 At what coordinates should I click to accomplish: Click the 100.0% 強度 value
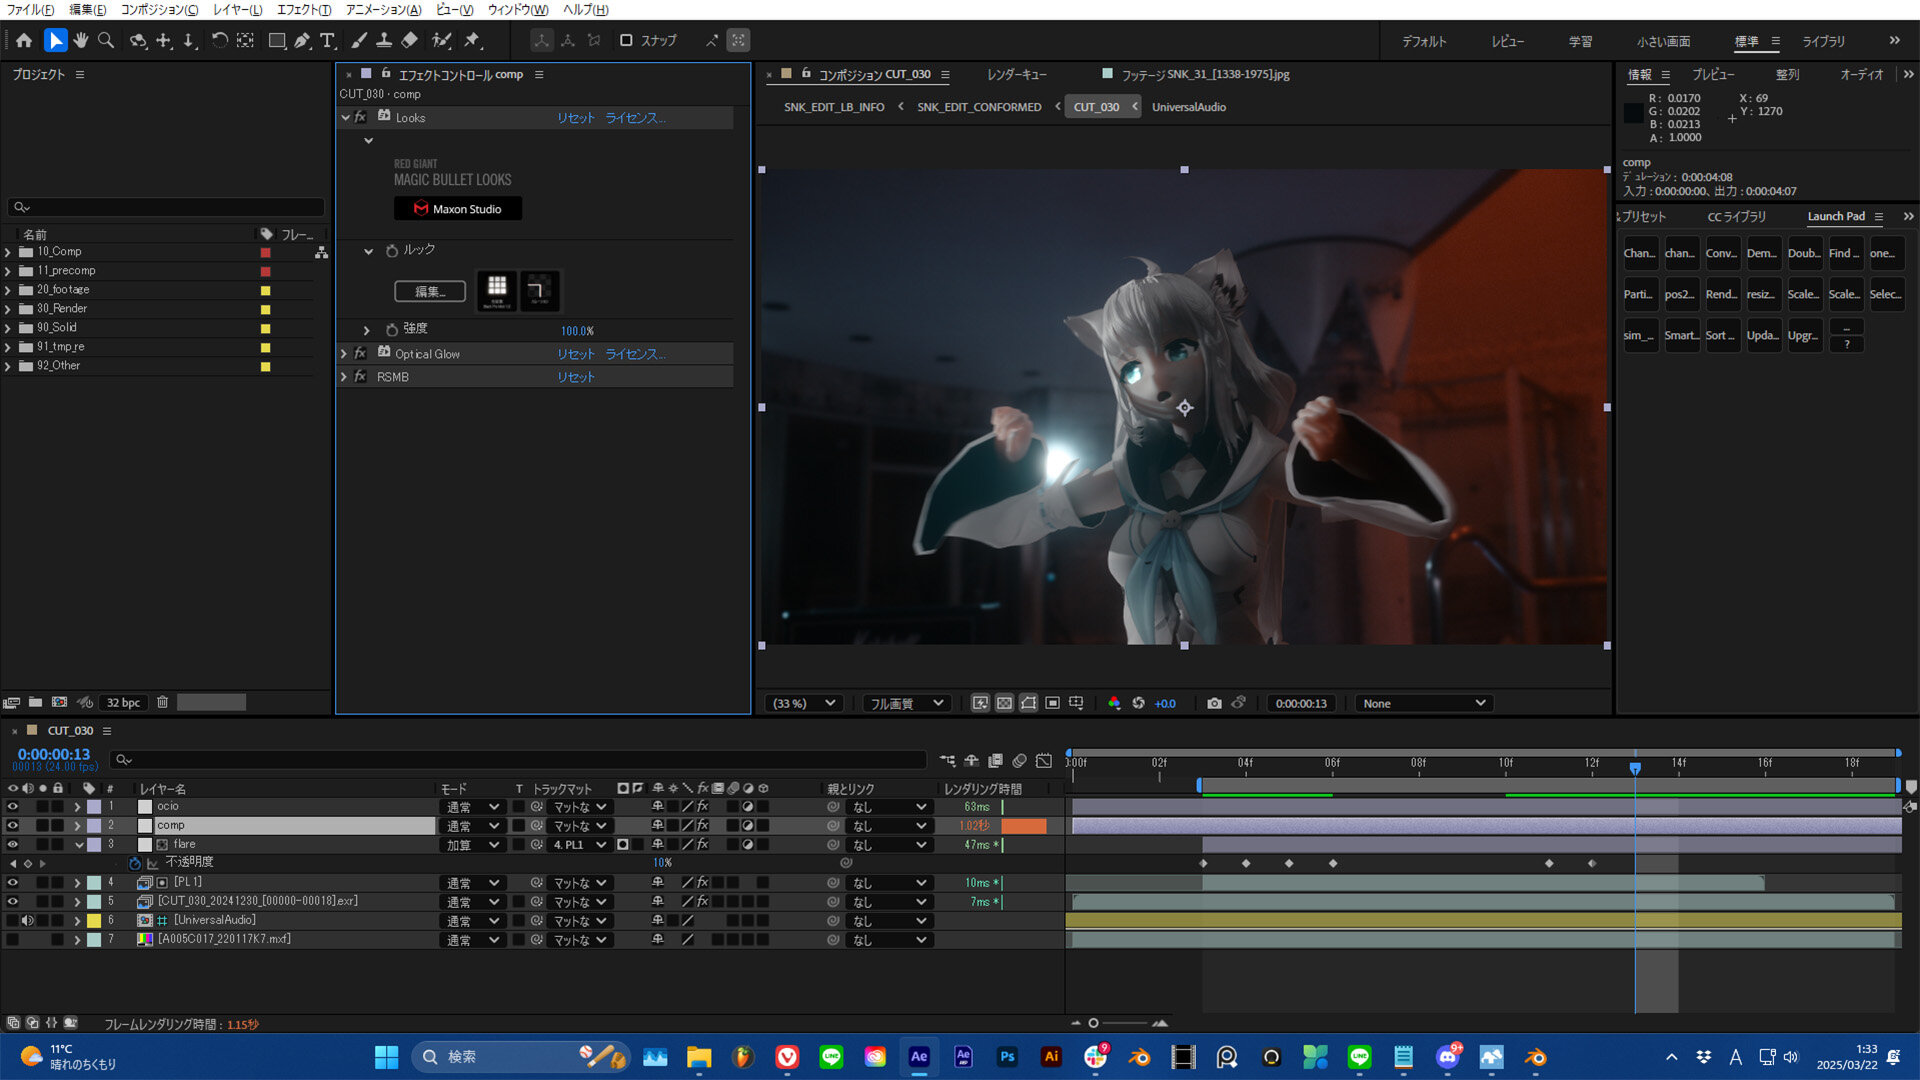(x=577, y=331)
